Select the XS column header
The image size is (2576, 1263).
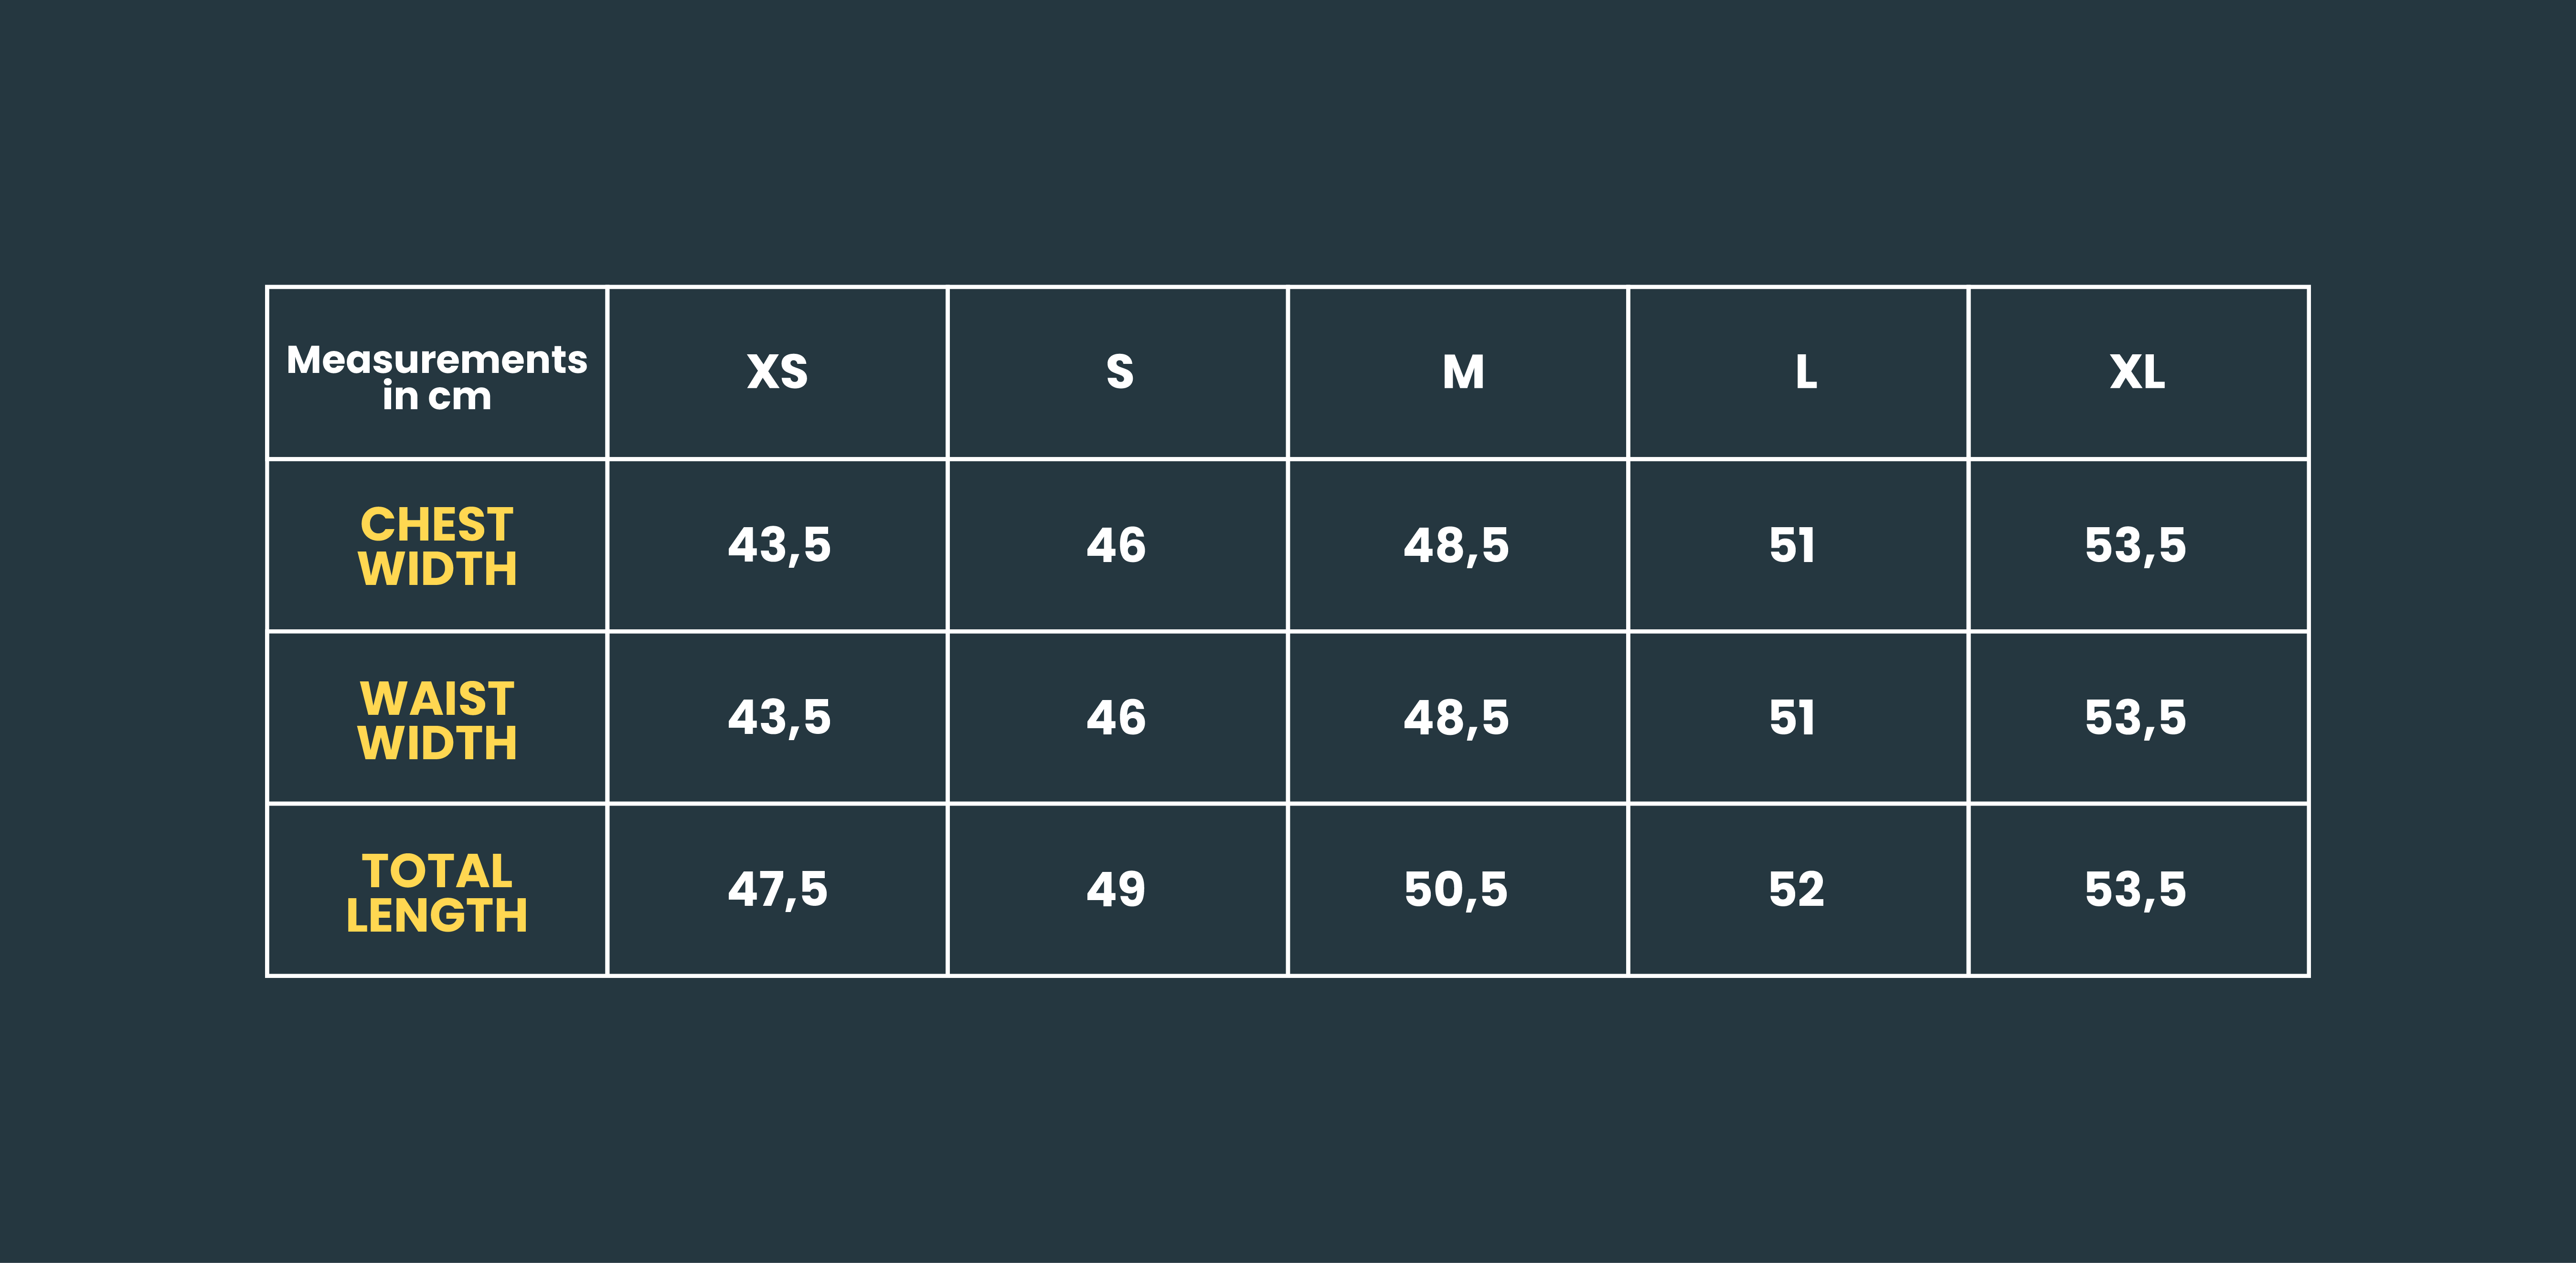tap(777, 372)
